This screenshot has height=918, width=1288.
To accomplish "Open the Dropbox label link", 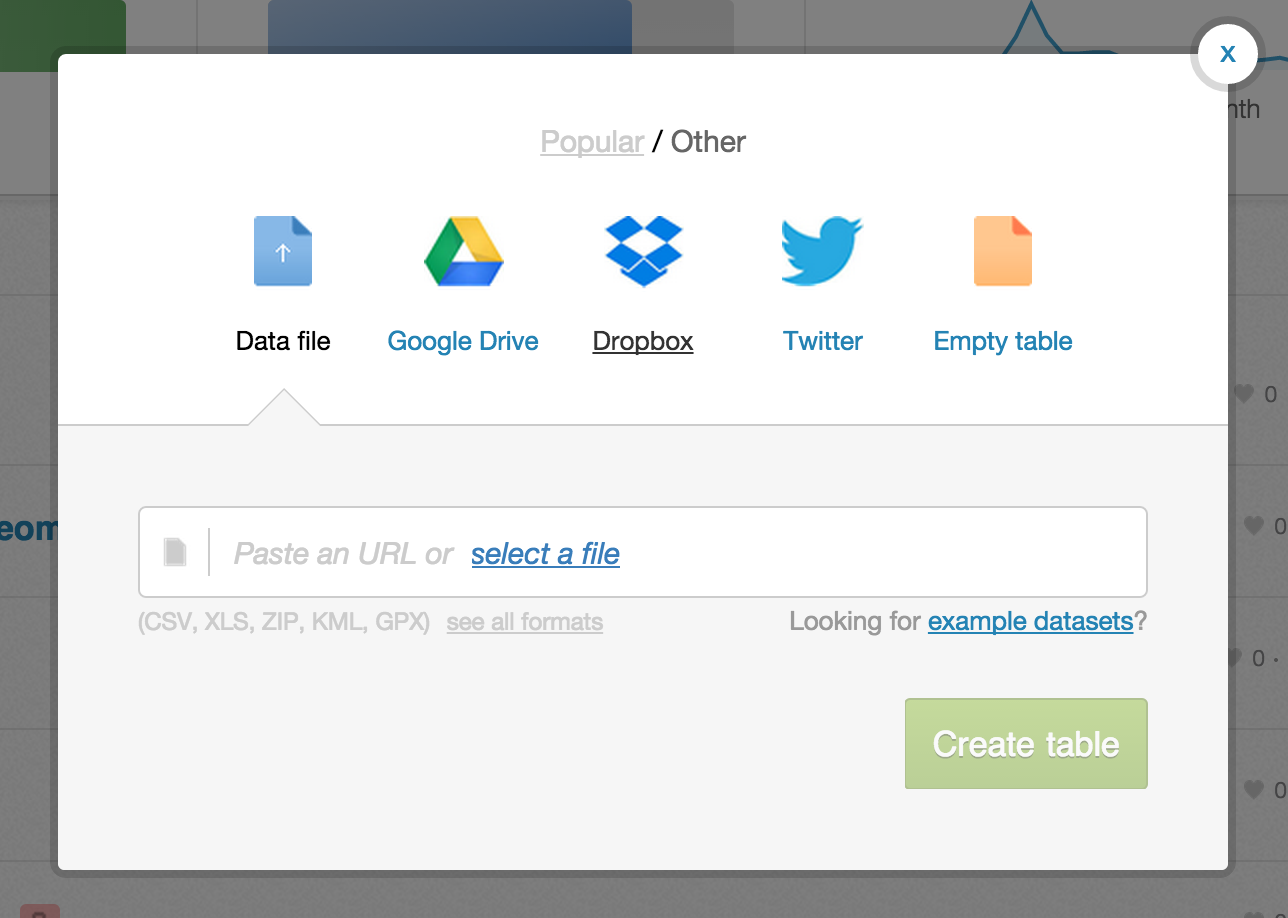I will click(643, 341).
